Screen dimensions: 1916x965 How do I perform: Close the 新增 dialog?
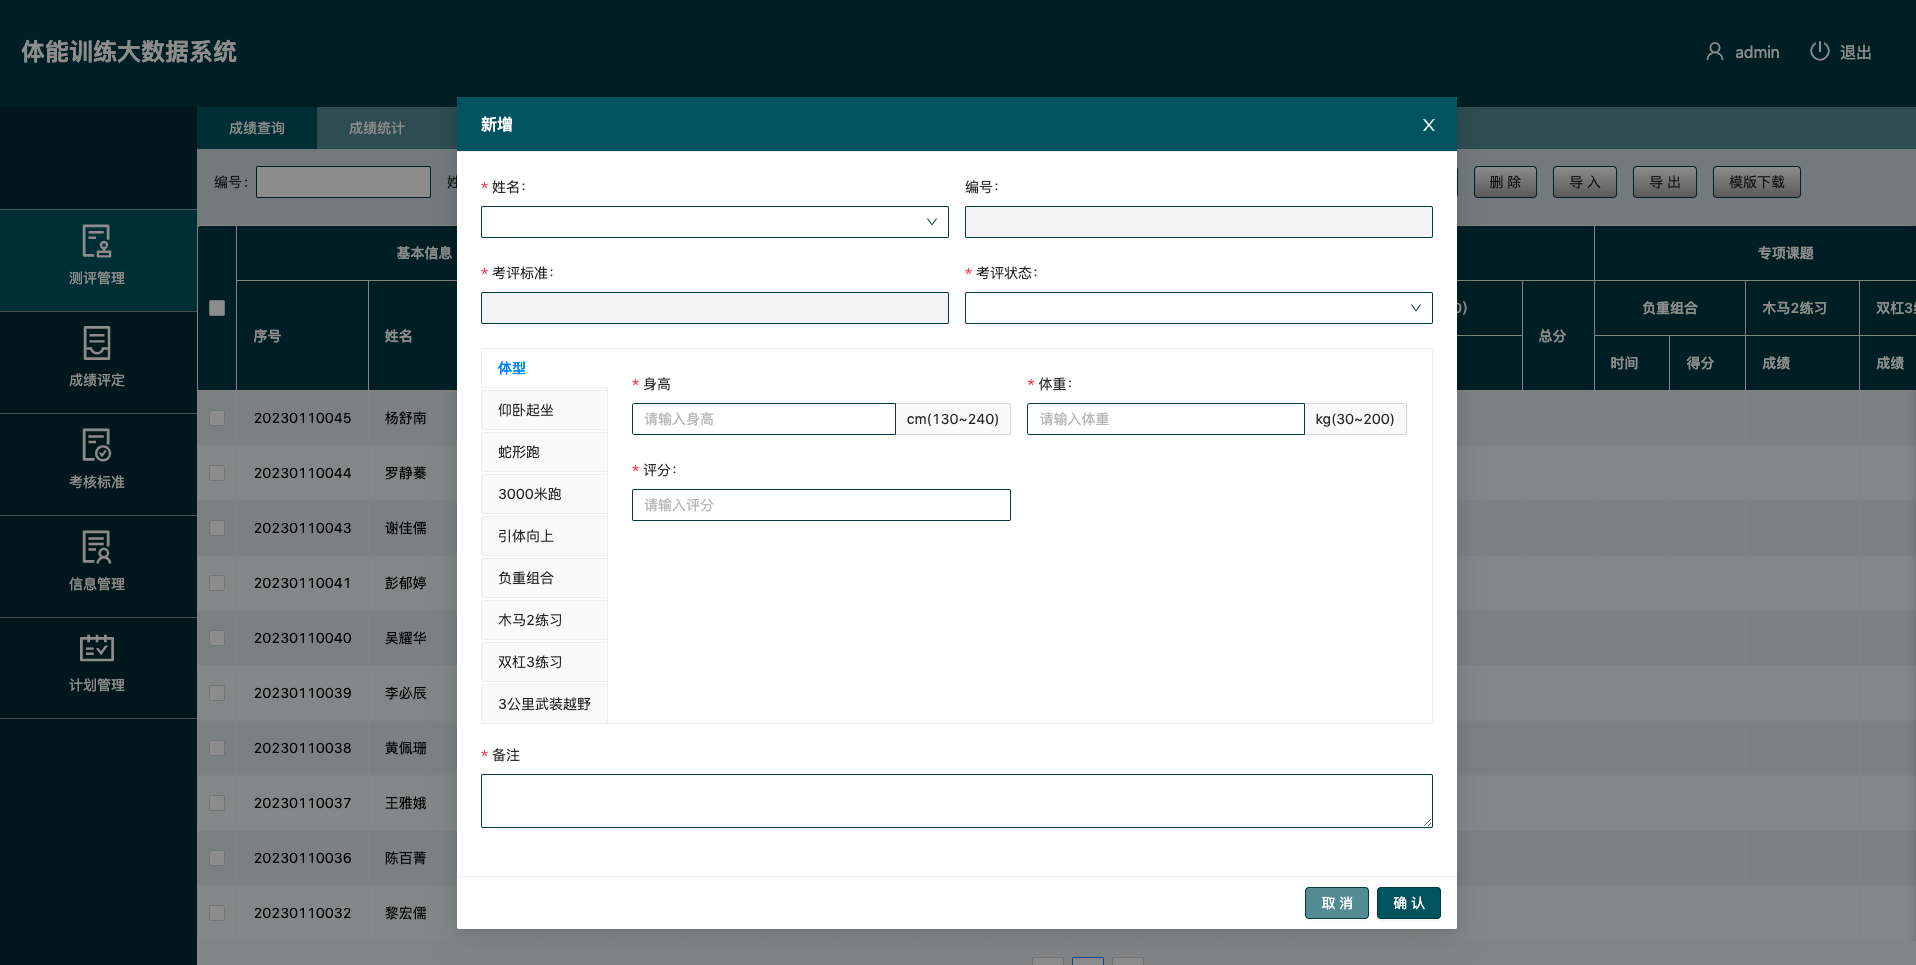(1428, 125)
